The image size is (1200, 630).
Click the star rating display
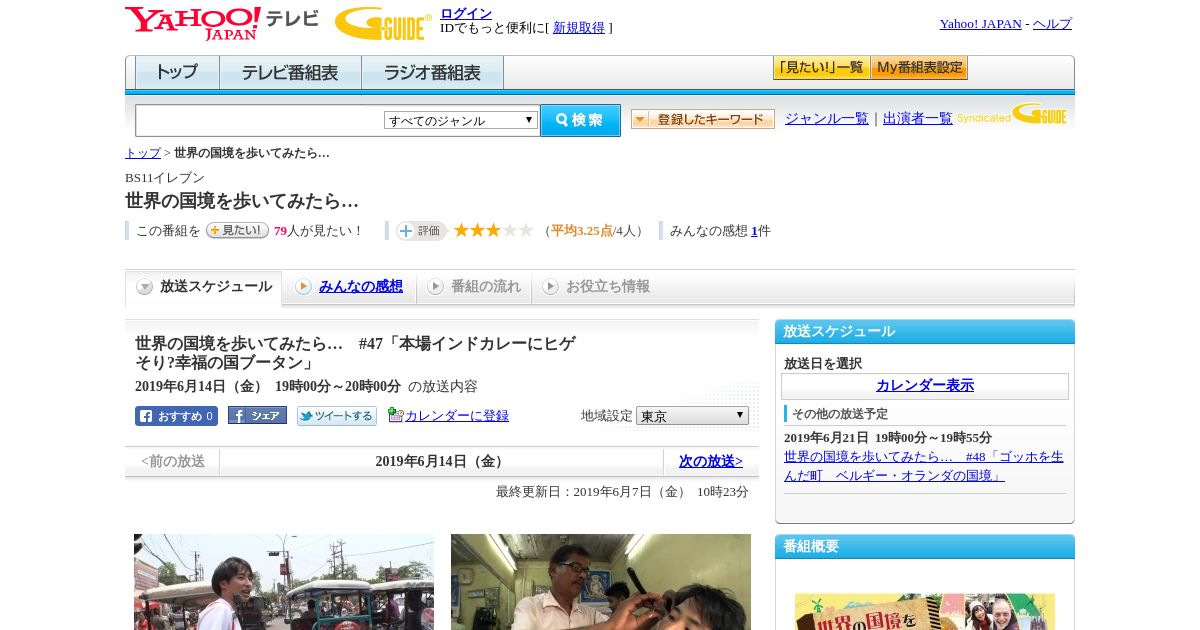click(493, 230)
